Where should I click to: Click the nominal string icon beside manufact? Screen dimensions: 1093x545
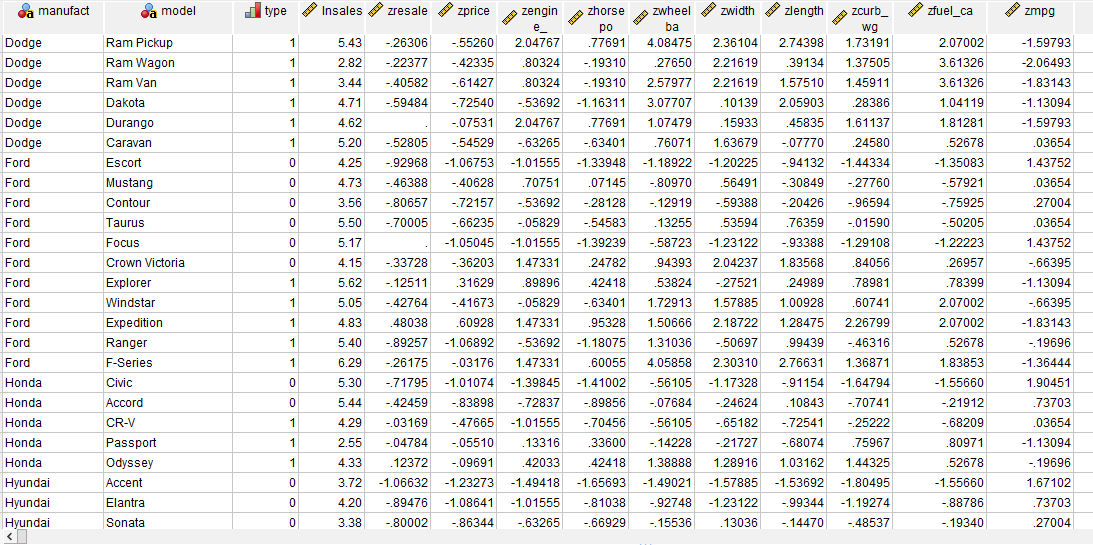pos(26,11)
